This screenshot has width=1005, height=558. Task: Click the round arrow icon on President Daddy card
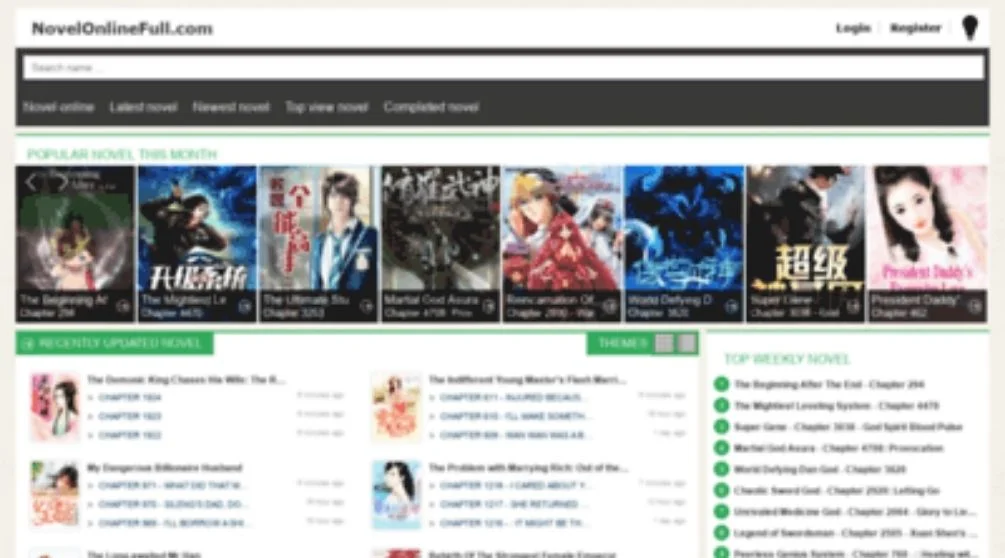tap(976, 307)
